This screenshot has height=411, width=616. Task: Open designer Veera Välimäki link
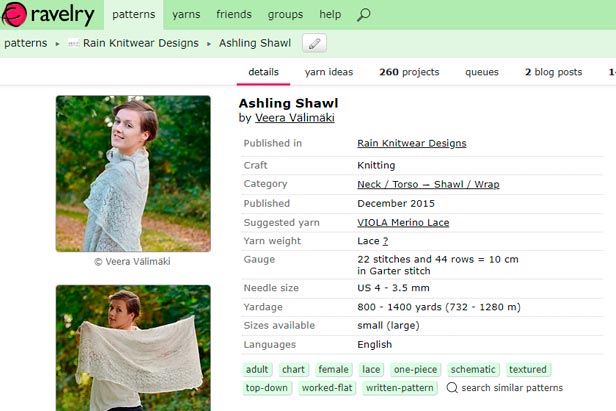(295, 118)
